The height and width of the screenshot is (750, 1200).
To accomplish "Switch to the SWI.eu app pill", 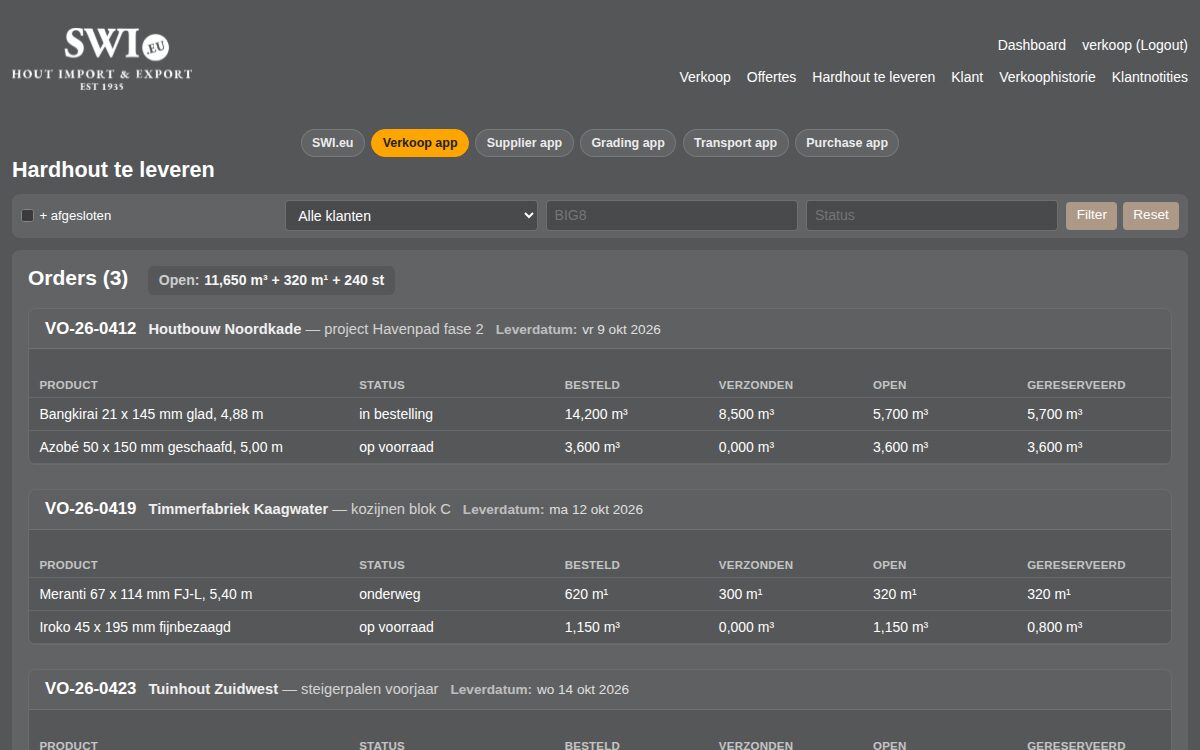I will click(333, 143).
